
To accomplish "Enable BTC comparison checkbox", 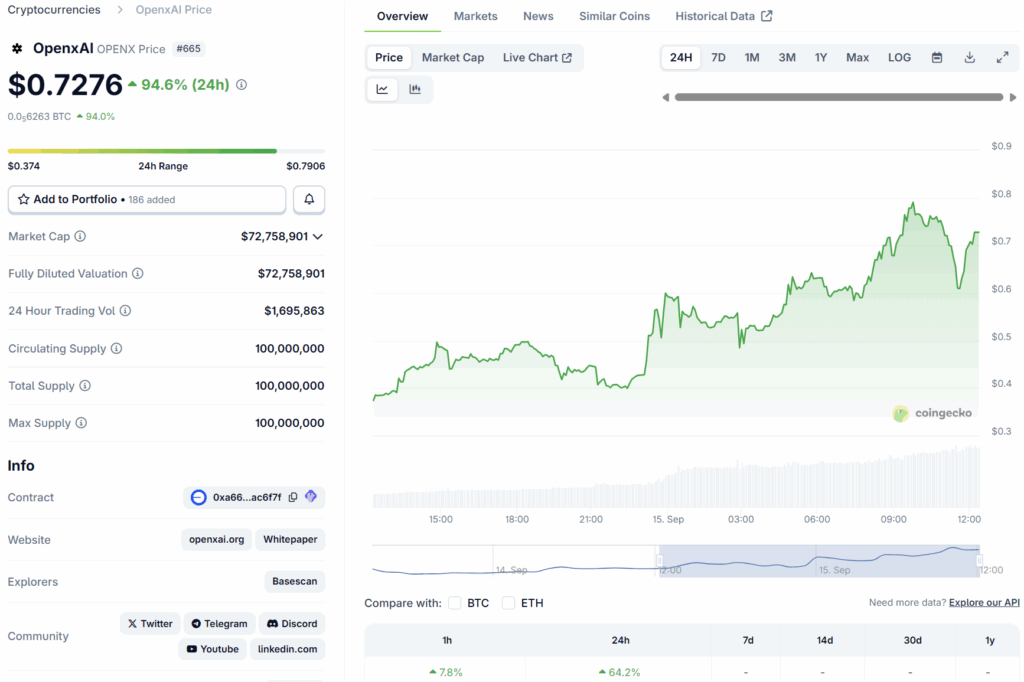I will (x=455, y=603).
